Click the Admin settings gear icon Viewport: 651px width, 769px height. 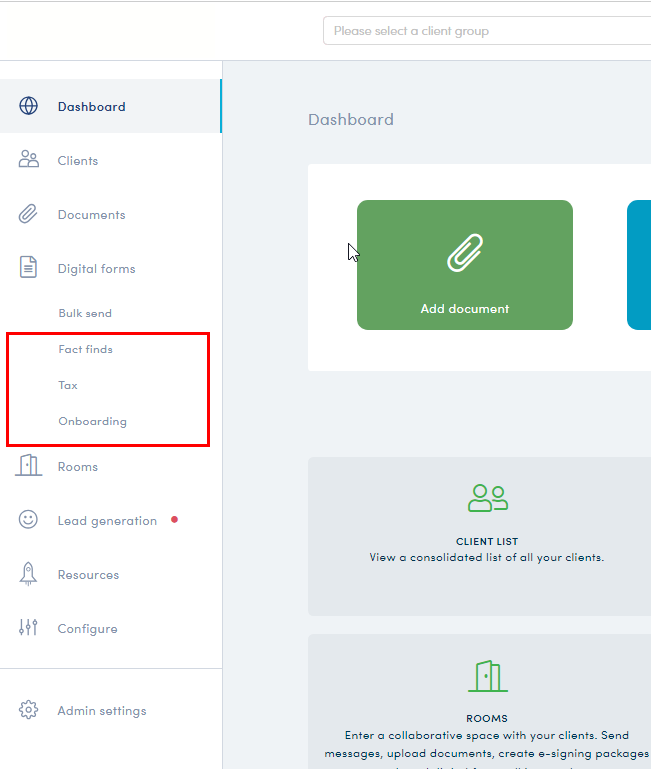pos(28,710)
